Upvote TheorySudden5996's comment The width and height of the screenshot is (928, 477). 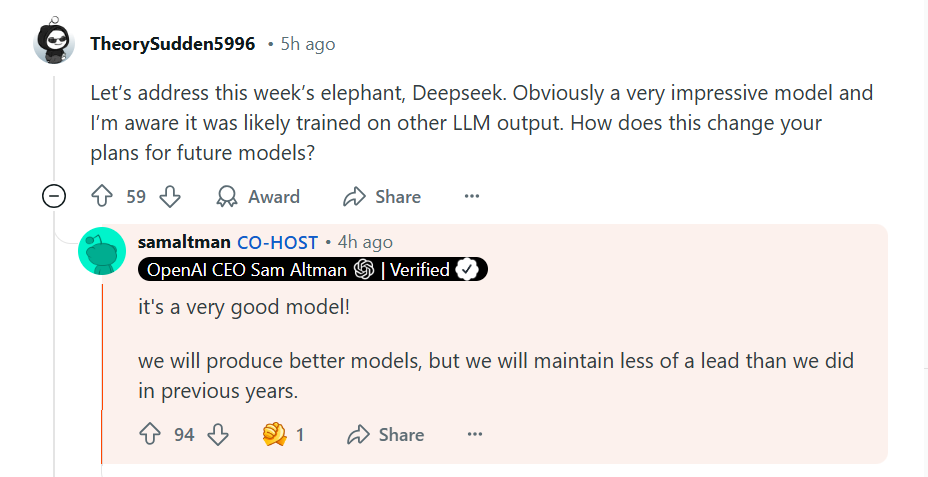point(102,197)
